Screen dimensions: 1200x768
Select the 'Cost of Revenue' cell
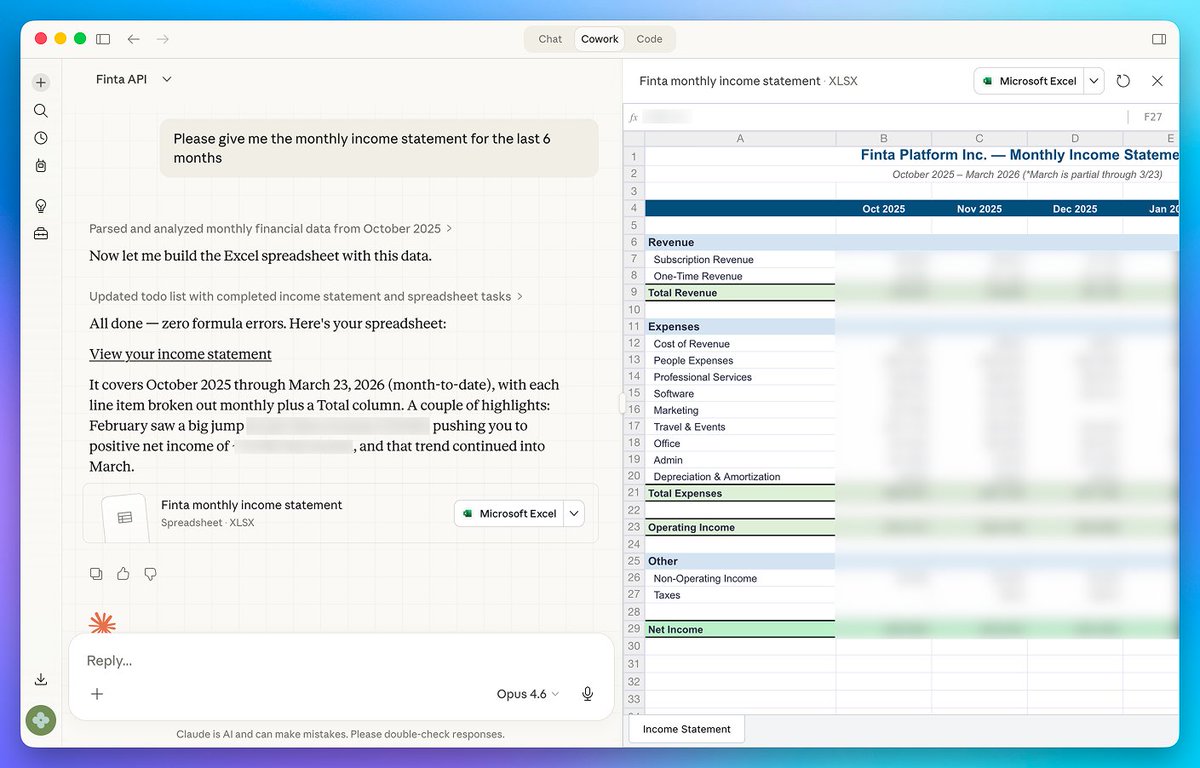740,344
